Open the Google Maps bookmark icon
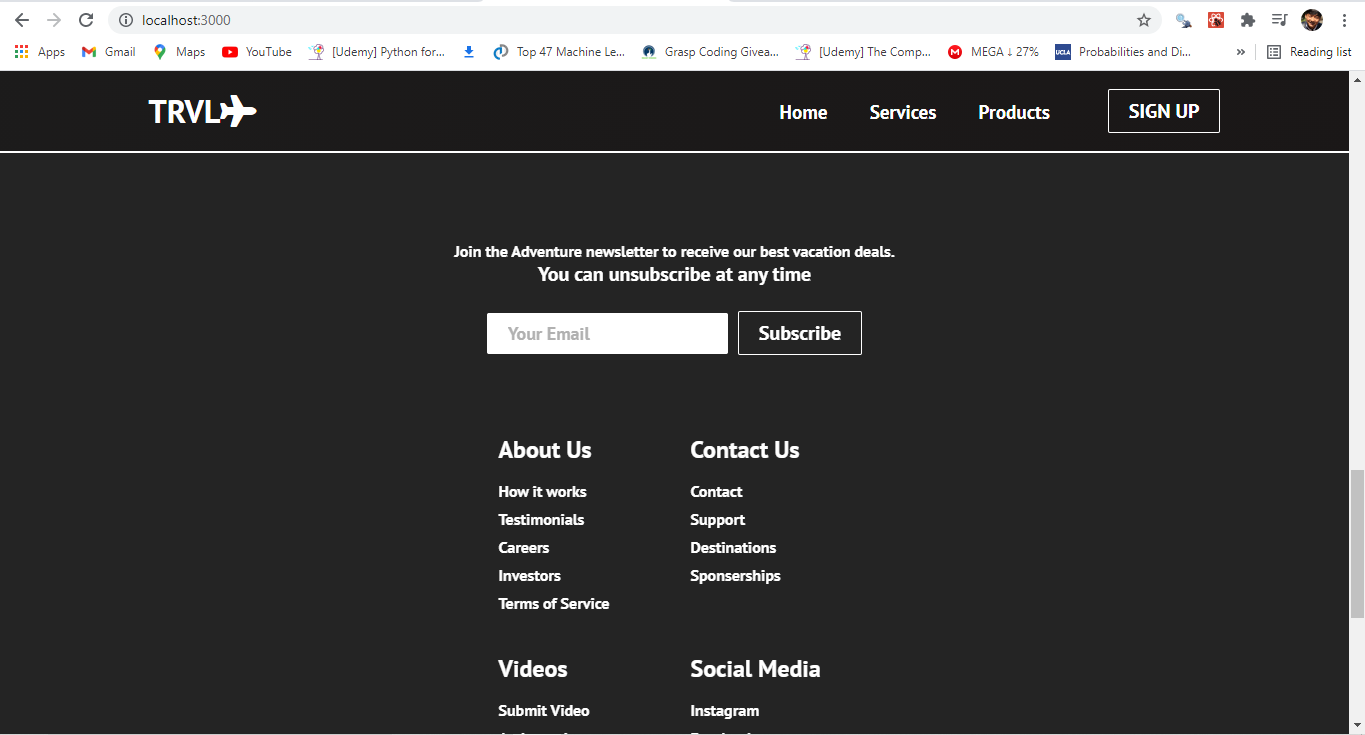 click(160, 51)
